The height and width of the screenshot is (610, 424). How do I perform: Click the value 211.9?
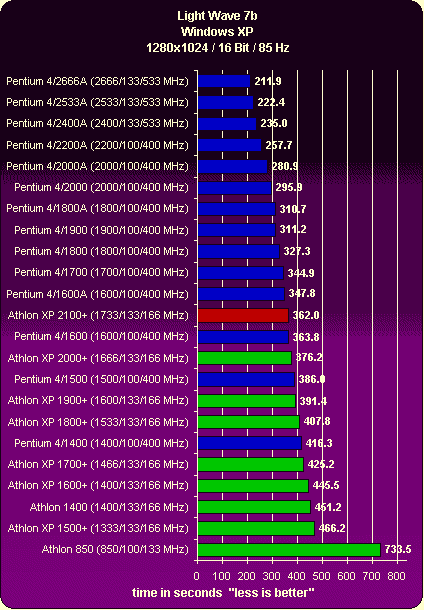pos(268,81)
